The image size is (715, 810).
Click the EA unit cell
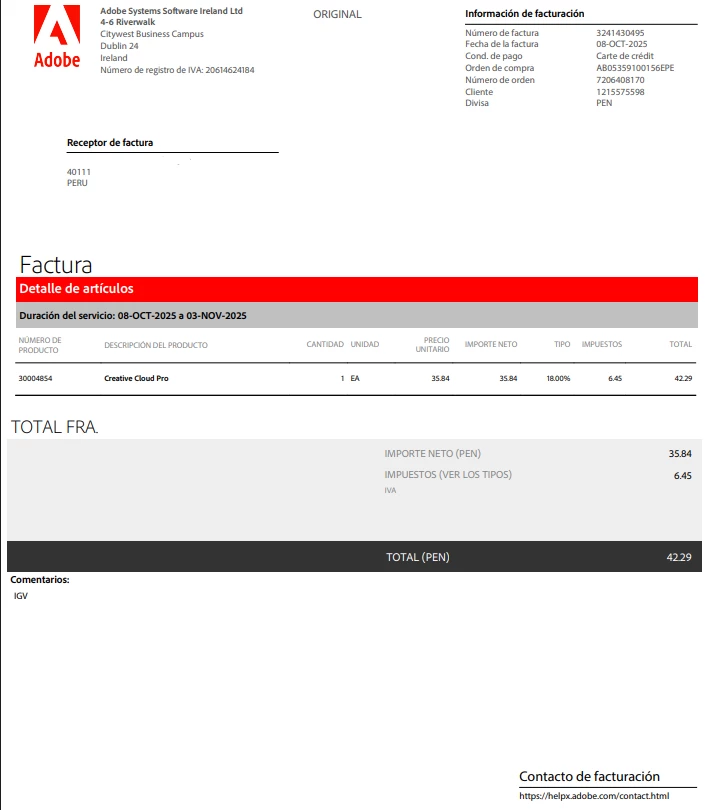tap(355, 379)
